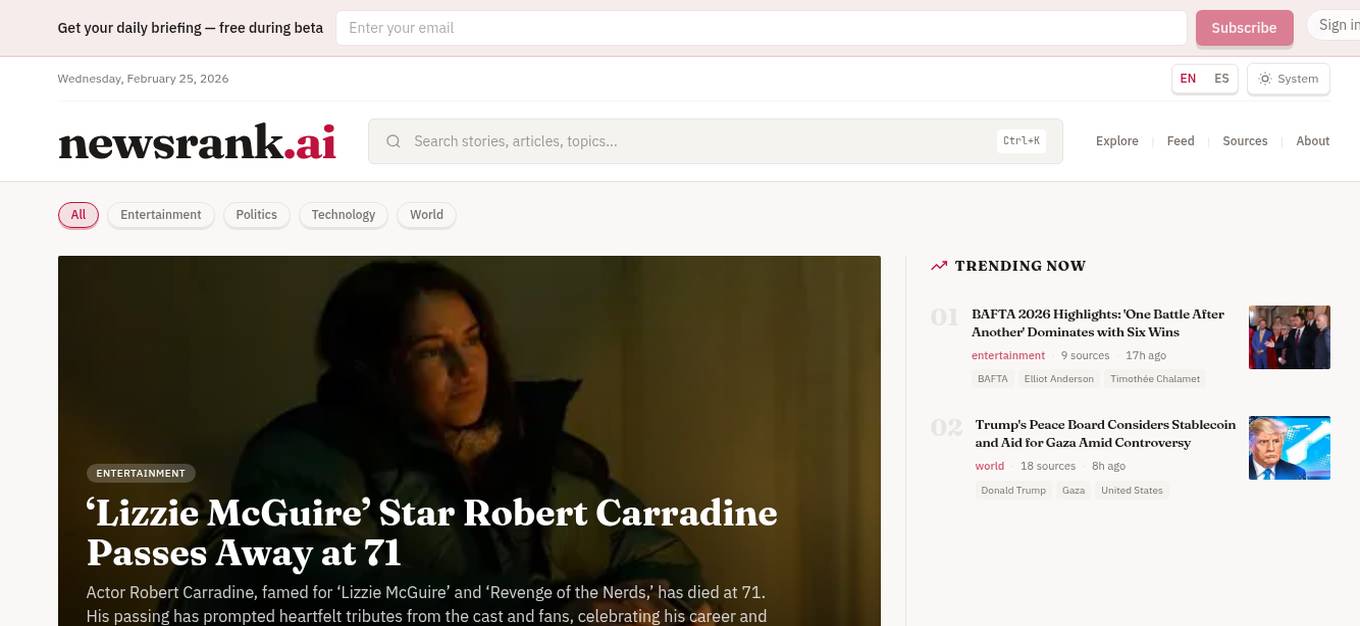This screenshot has width=1360, height=626.
Task: Select the World filter chip
Action: point(426,214)
